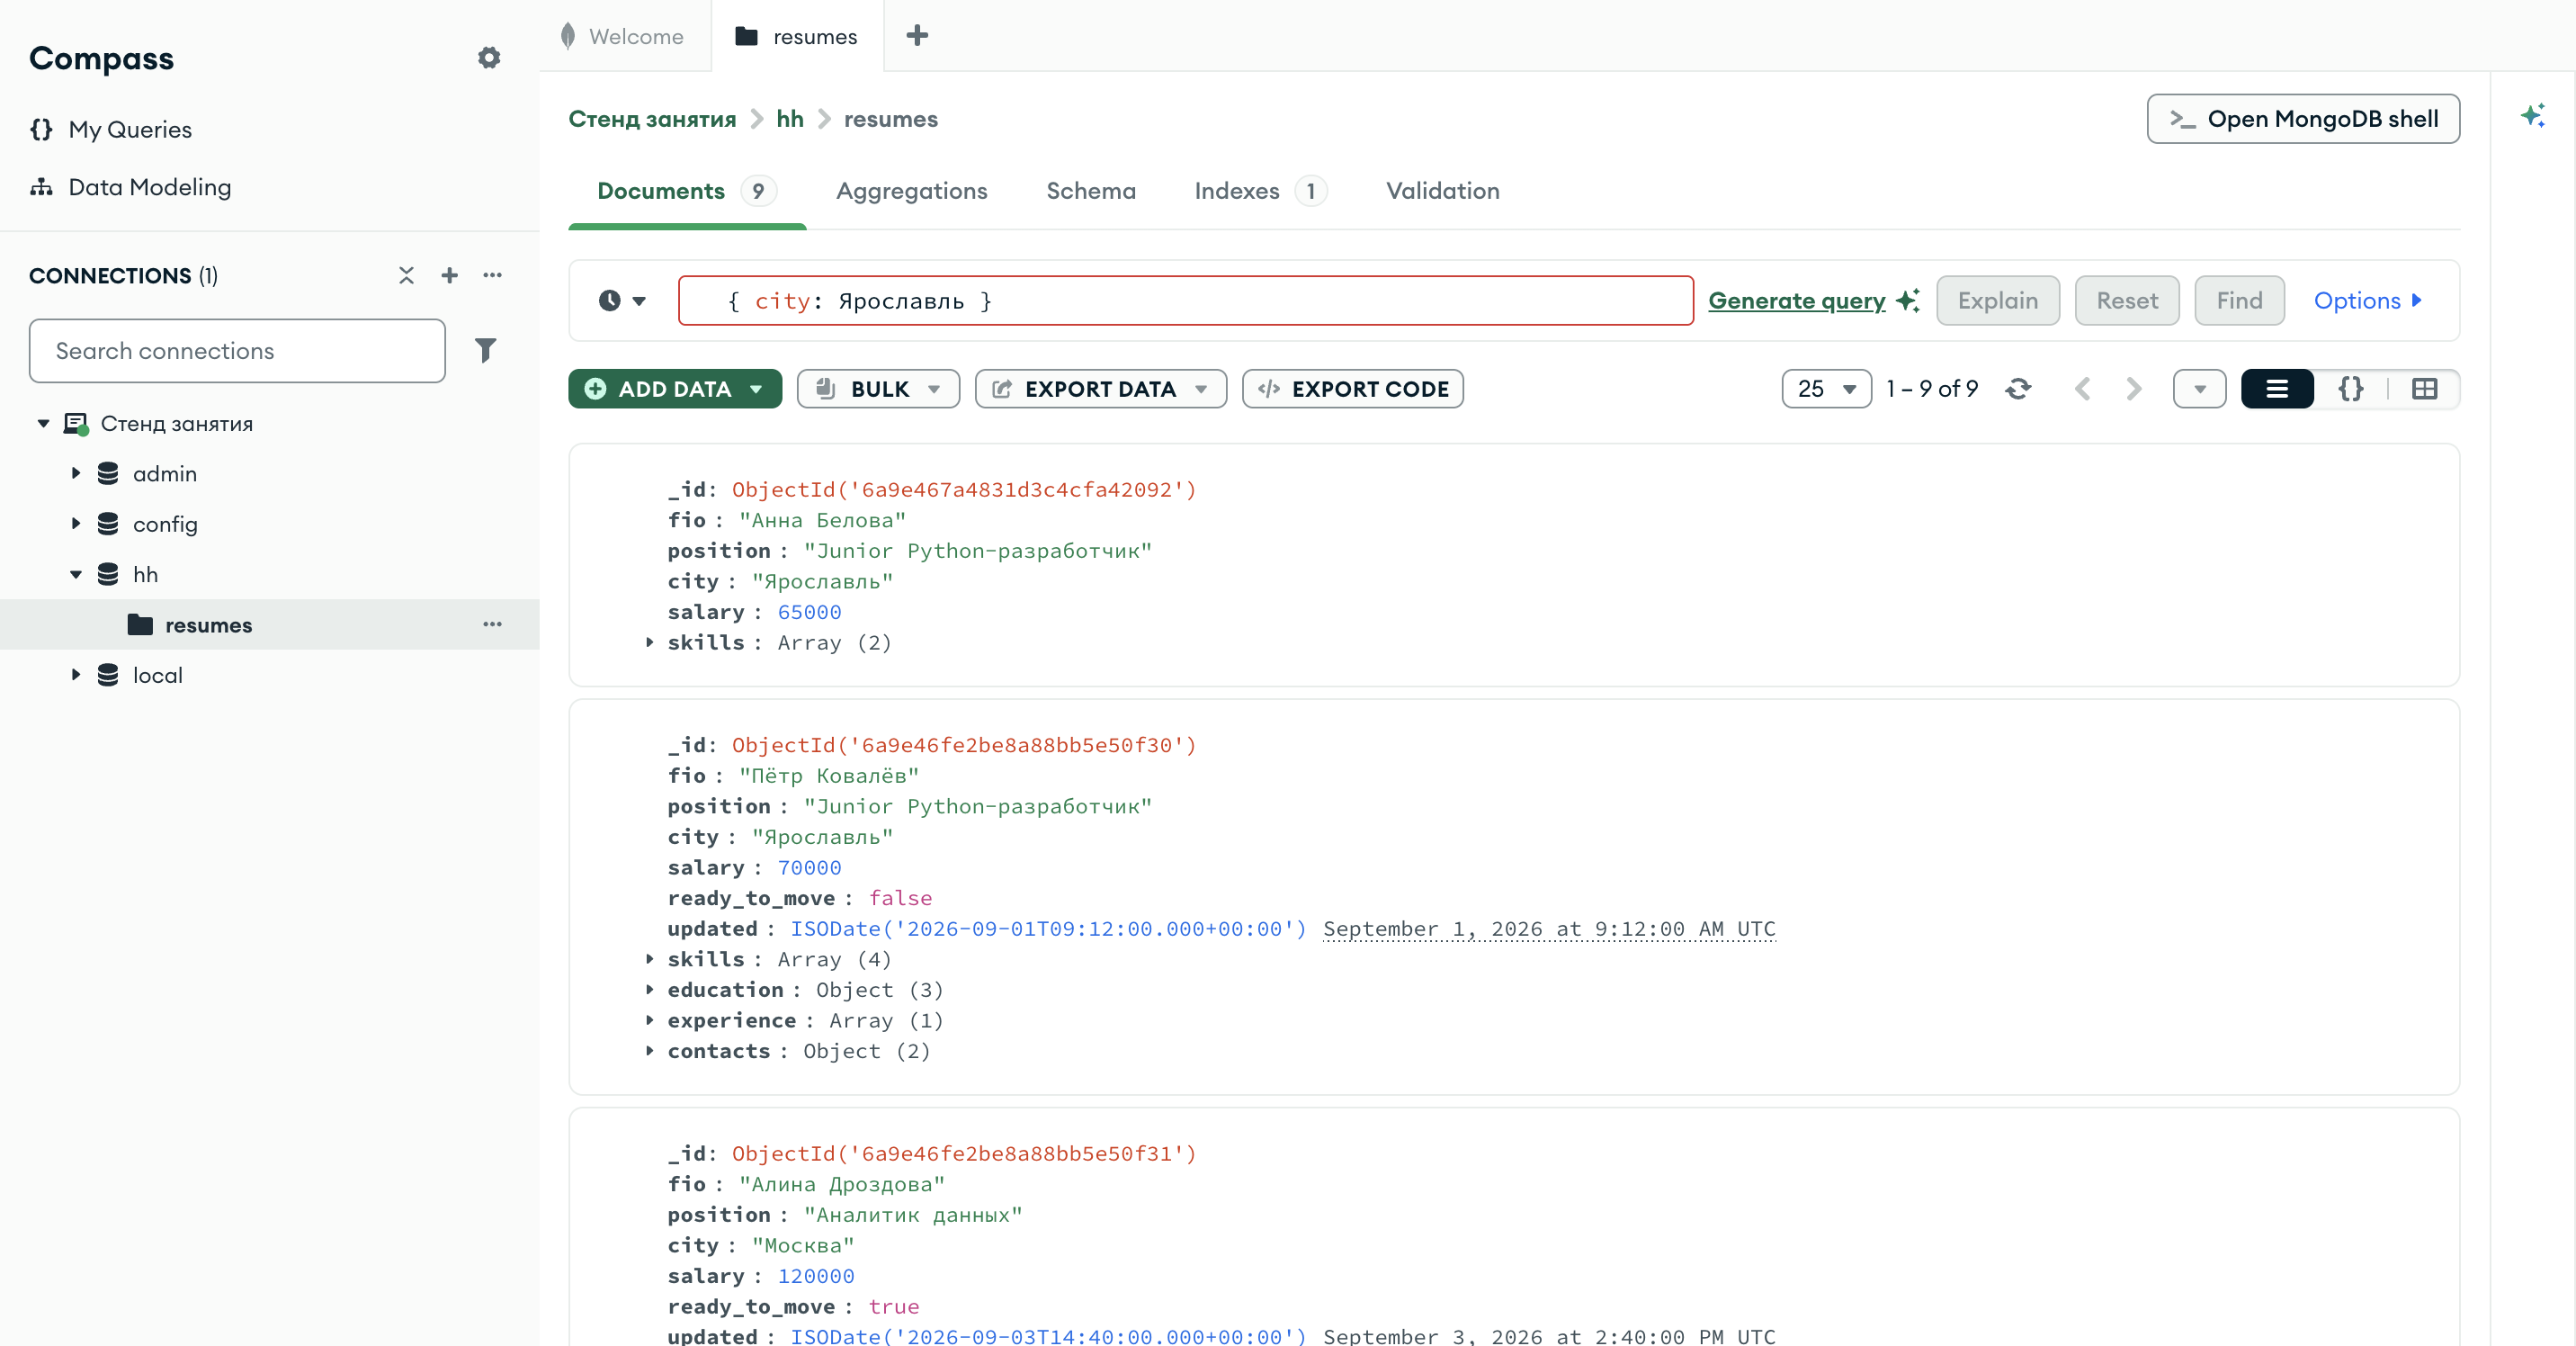Collapse hh database node
This screenshot has width=2576, height=1346.
pyautogui.click(x=75, y=574)
